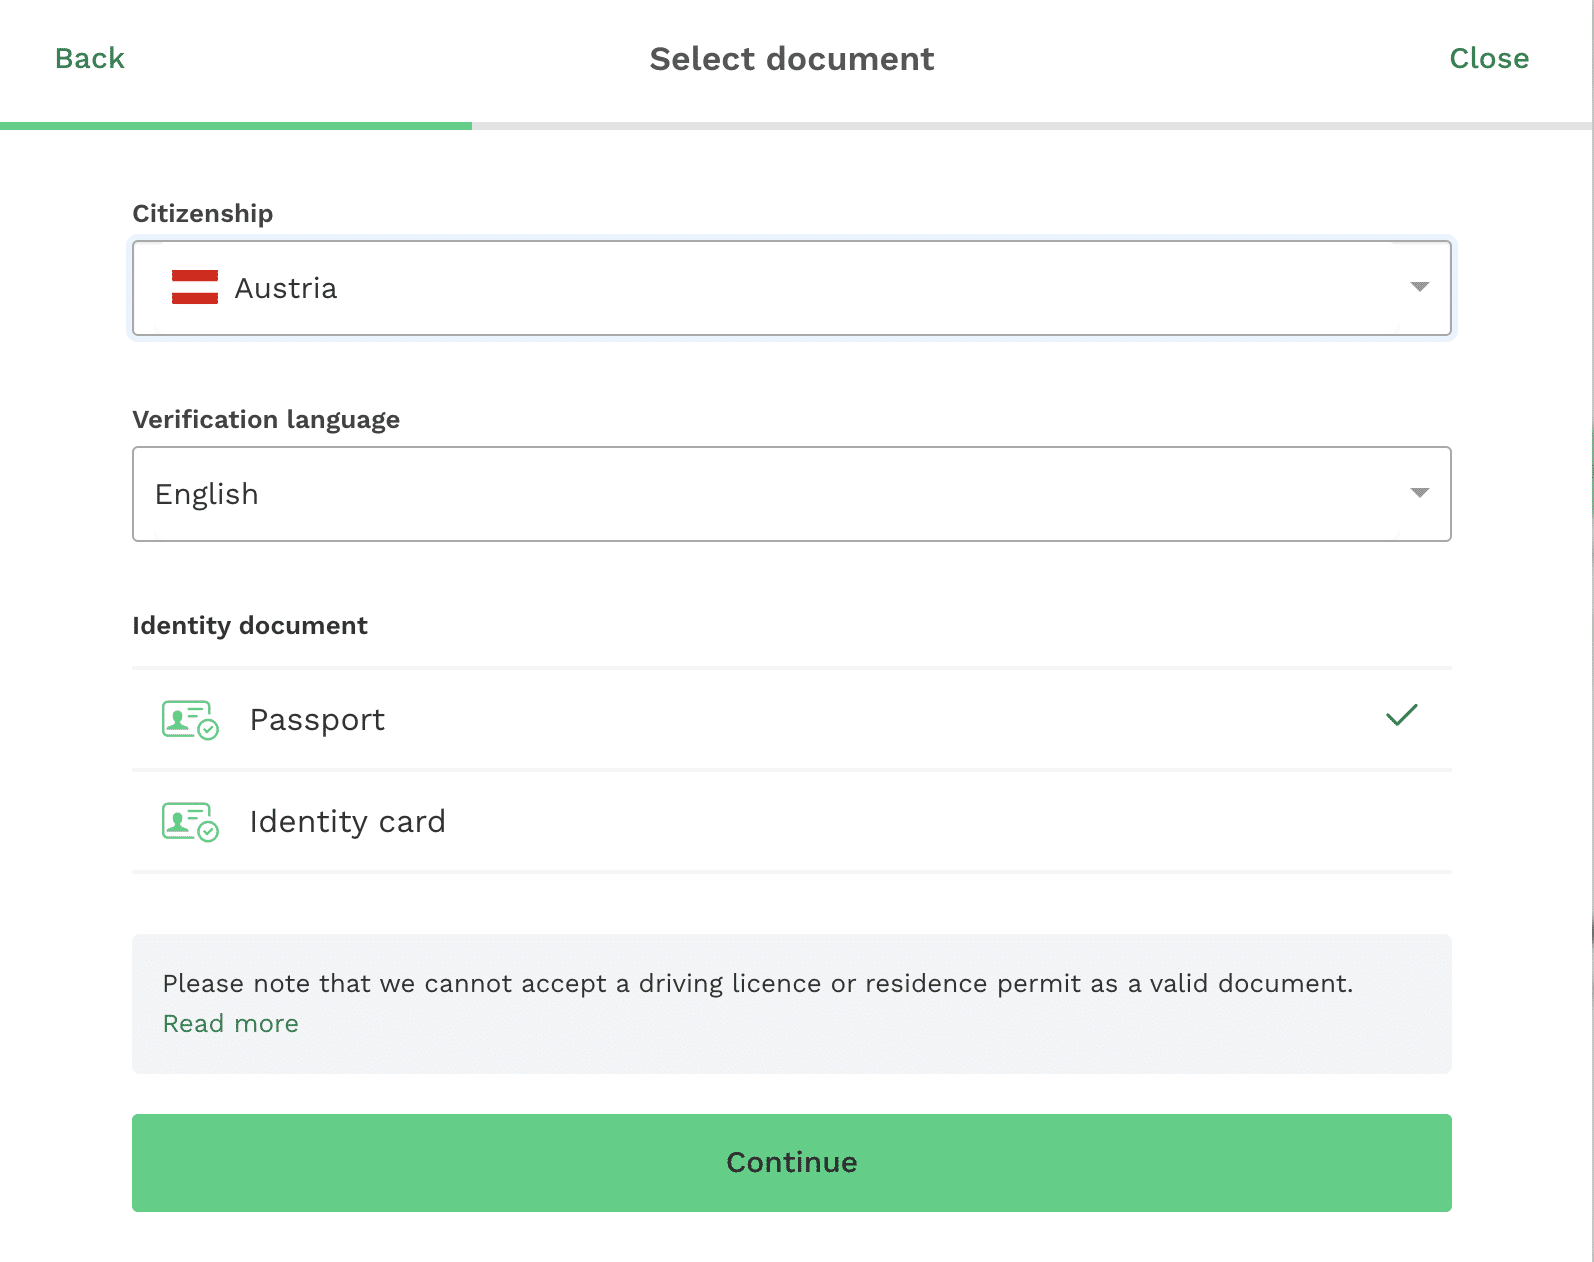Open the Citizenship dropdown arrow
The height and width of the screenshot is (1262, 1594).
click(1419, 288)
